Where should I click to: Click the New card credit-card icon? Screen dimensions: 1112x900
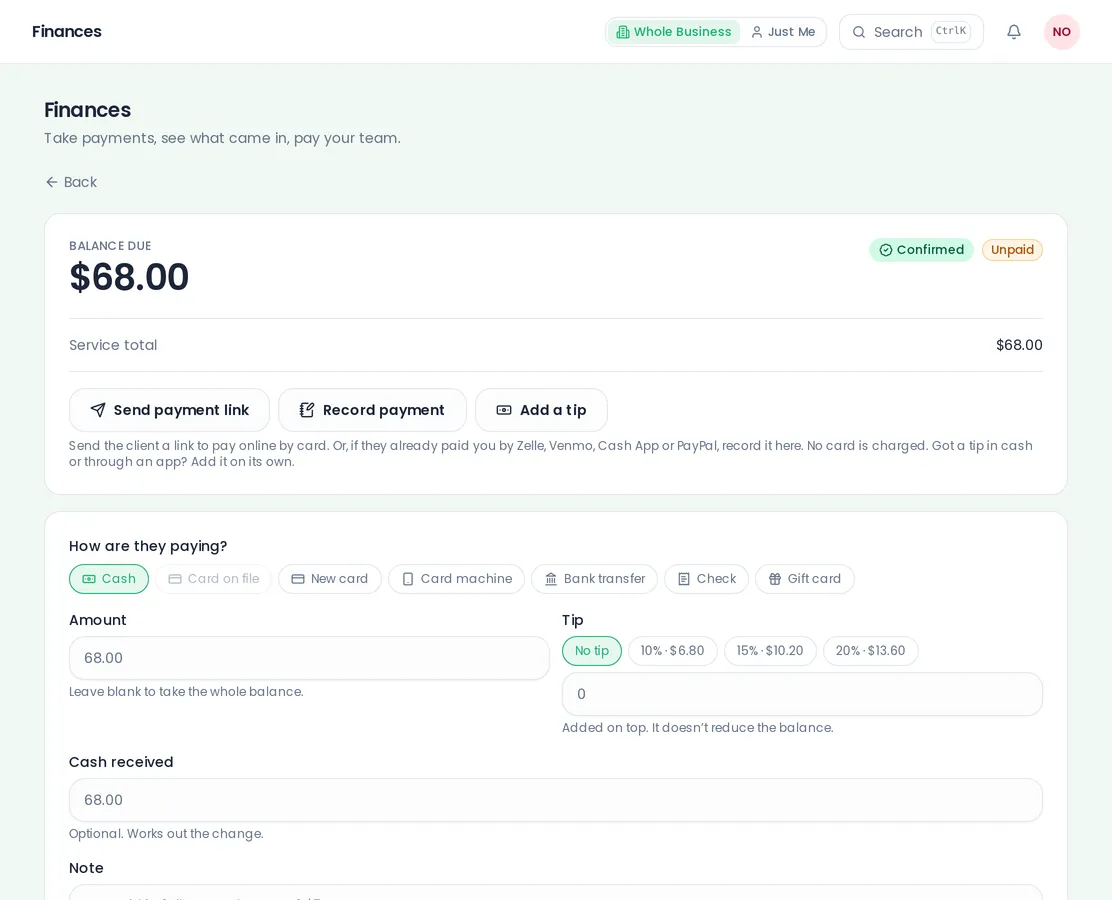pos(298,579)
